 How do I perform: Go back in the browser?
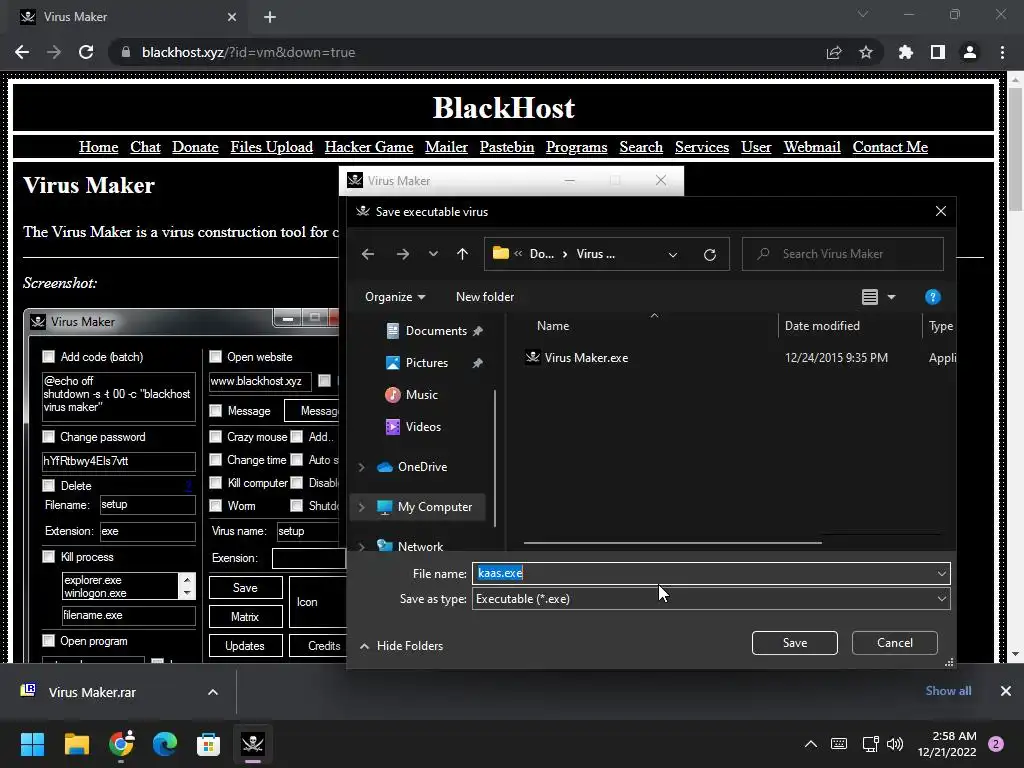point(22,52)
